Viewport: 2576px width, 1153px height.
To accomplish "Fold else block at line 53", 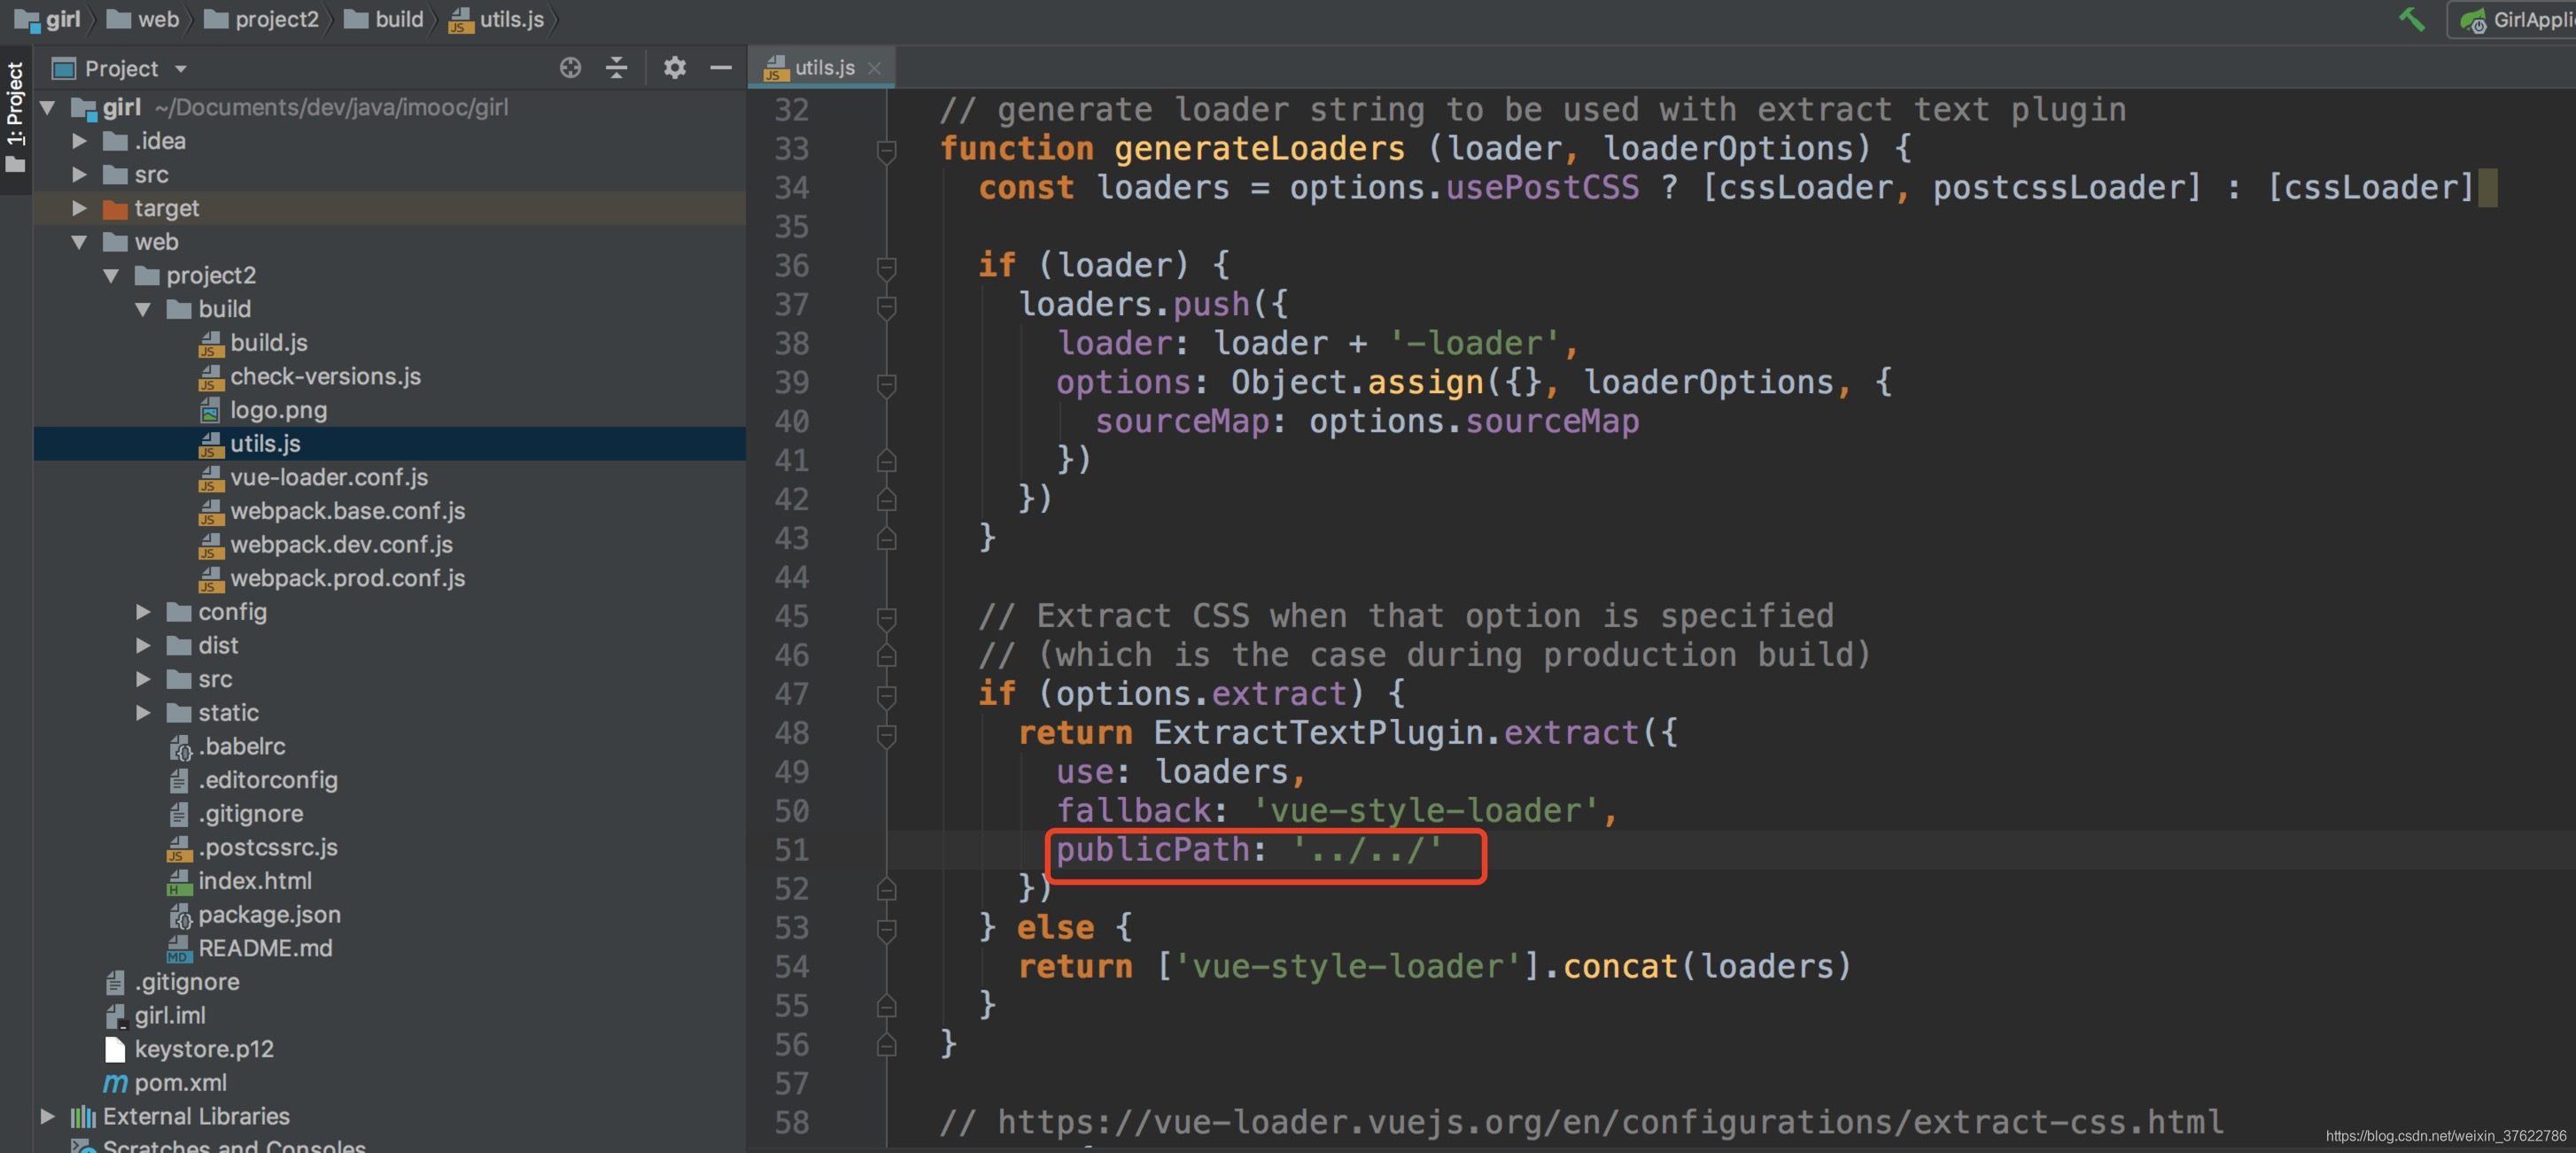I will [x=886, y=929].
